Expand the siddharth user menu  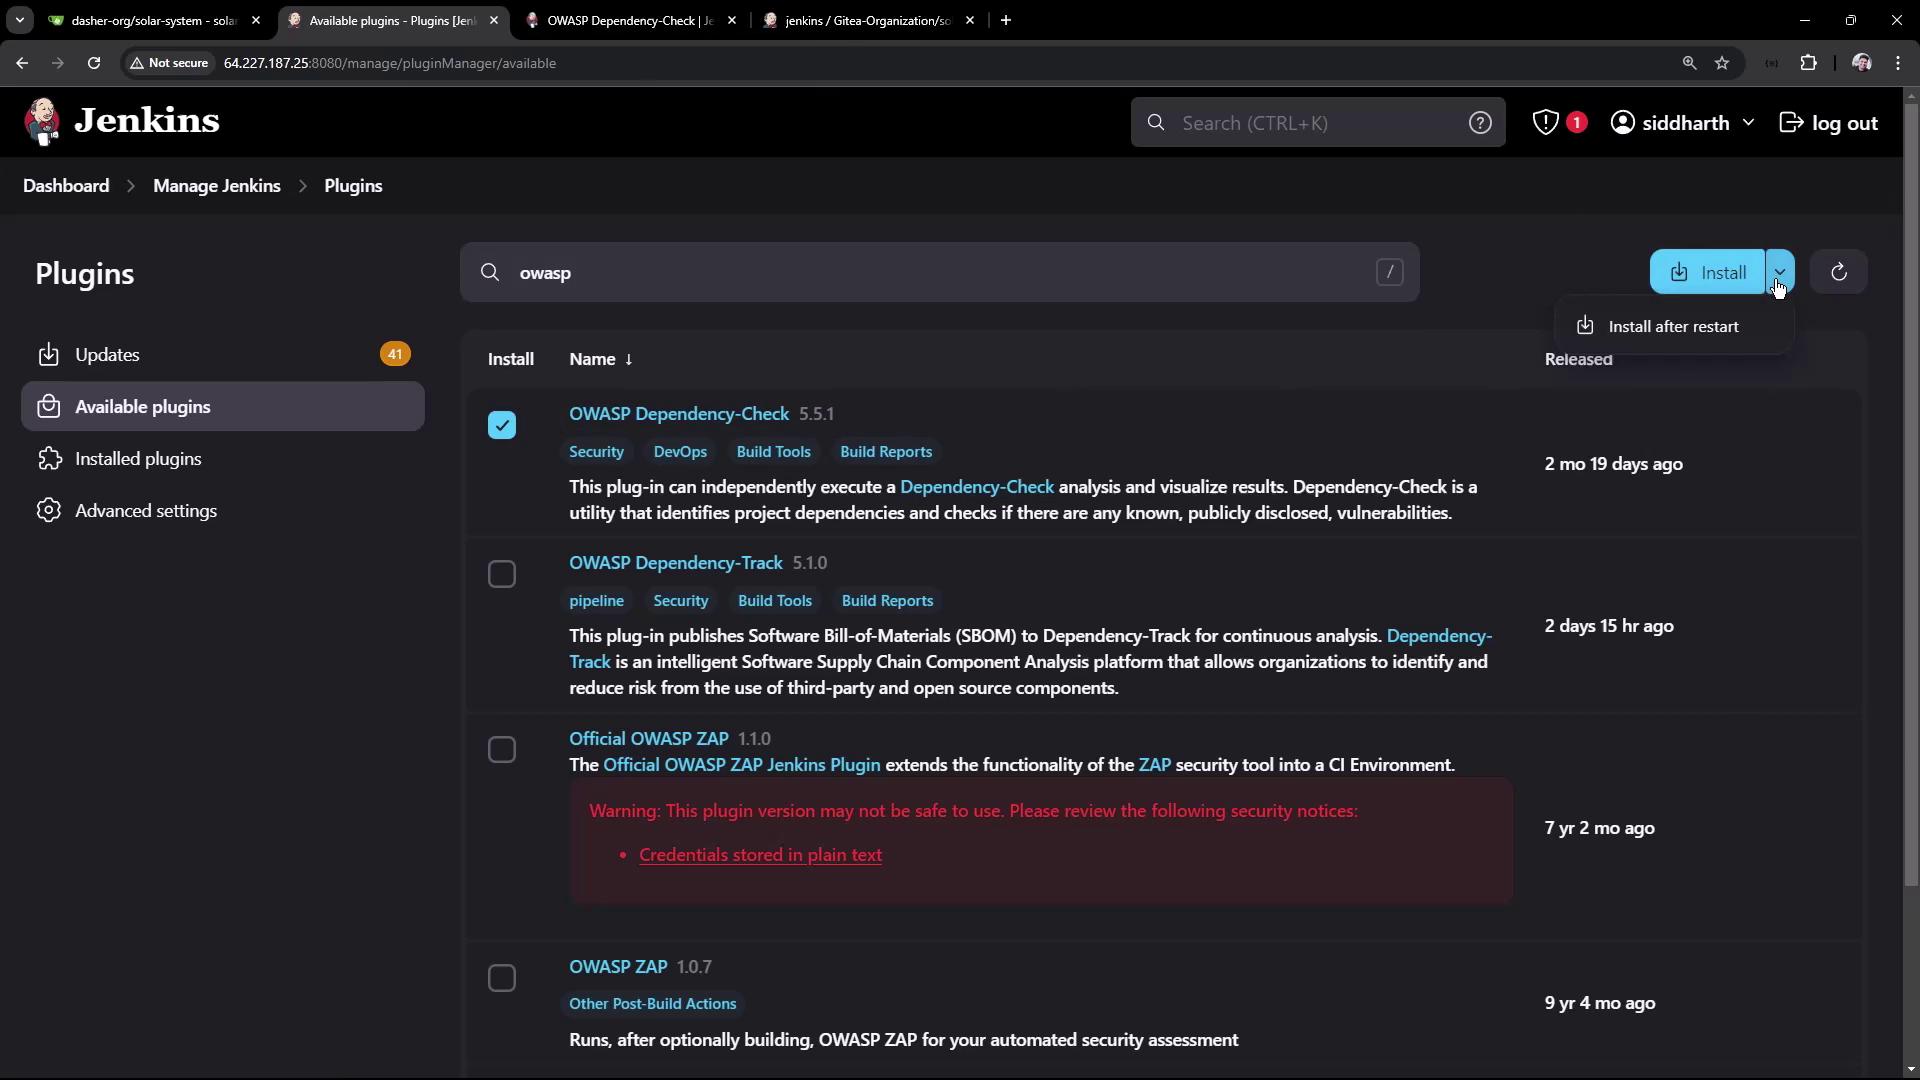[1748, 122]
